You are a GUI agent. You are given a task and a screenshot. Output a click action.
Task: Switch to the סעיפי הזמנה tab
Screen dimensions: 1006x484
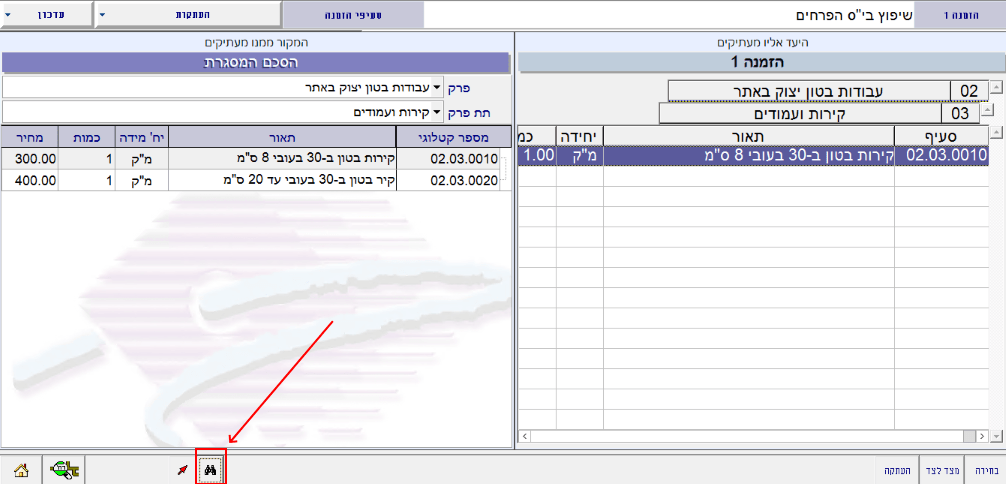352,15
